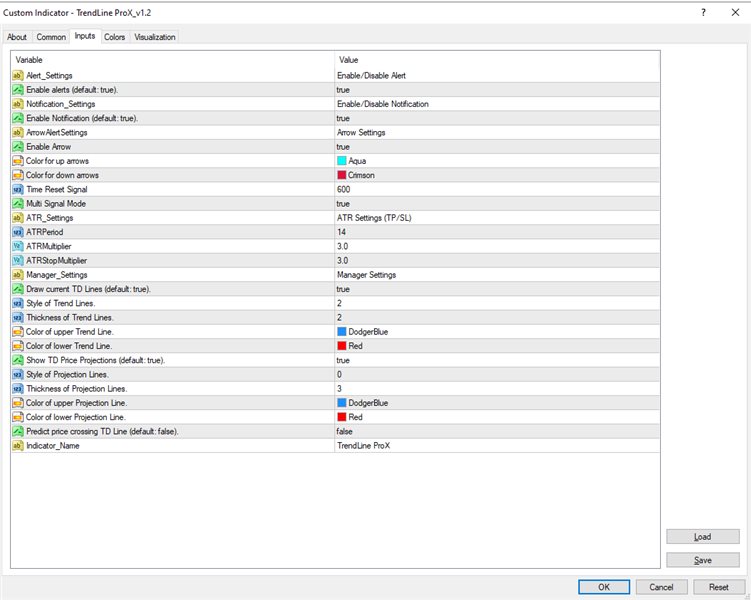Switch to the Visualization tab
This screenshot has width=751, height=600.
tap(155, 37)
